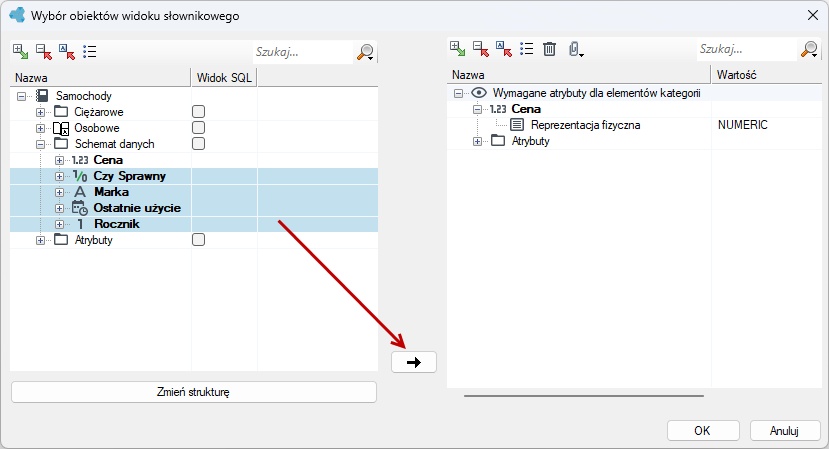Click boolean icon beside Czy Sprawny
Image resolution: width=829 pixels, height=449 pixels.
point(80,176)
